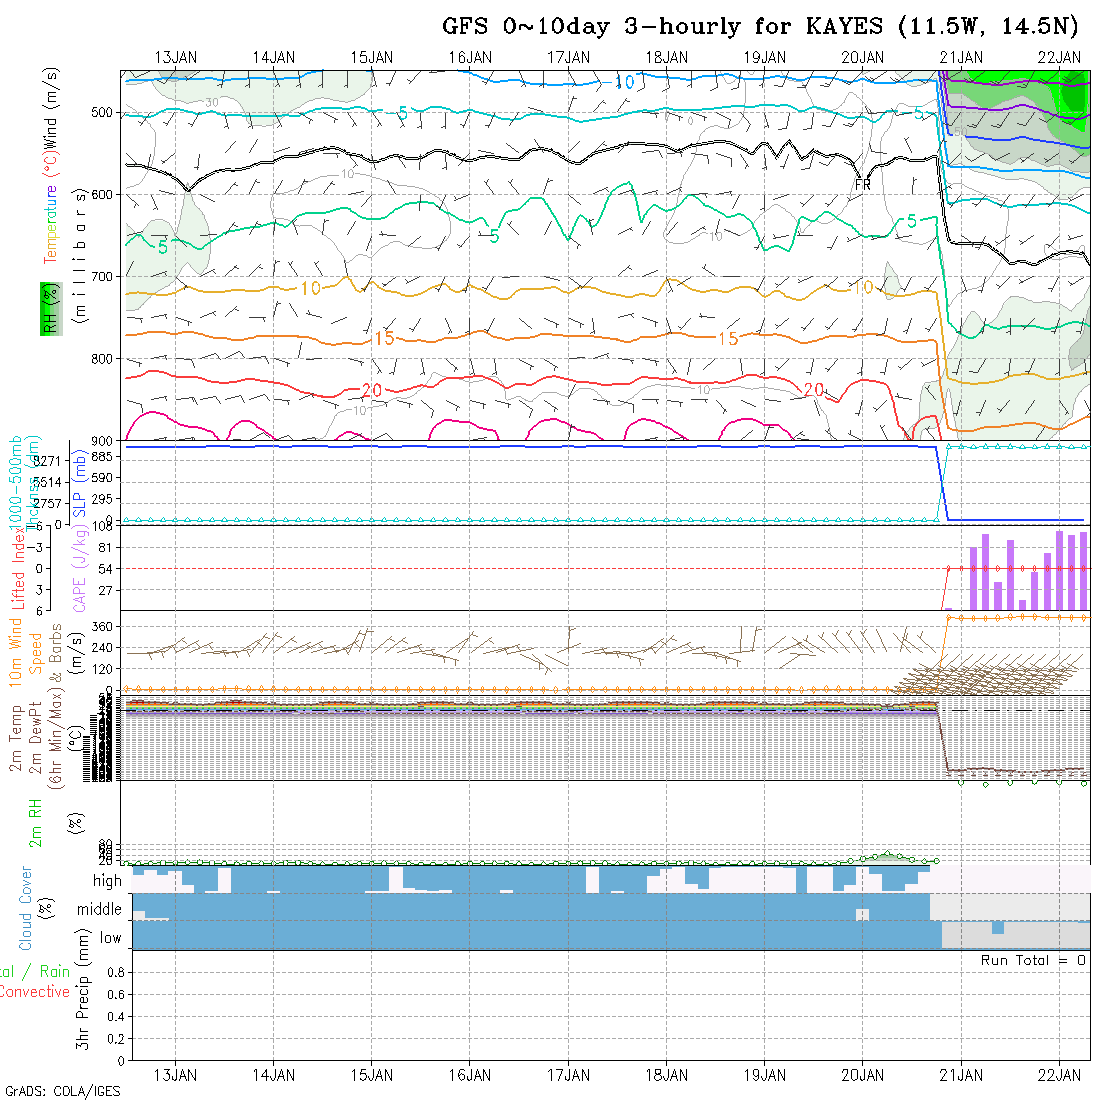Click the 13JAN date label on top axis
This screenshot has height=1100, width=1100.
(177, 57)
